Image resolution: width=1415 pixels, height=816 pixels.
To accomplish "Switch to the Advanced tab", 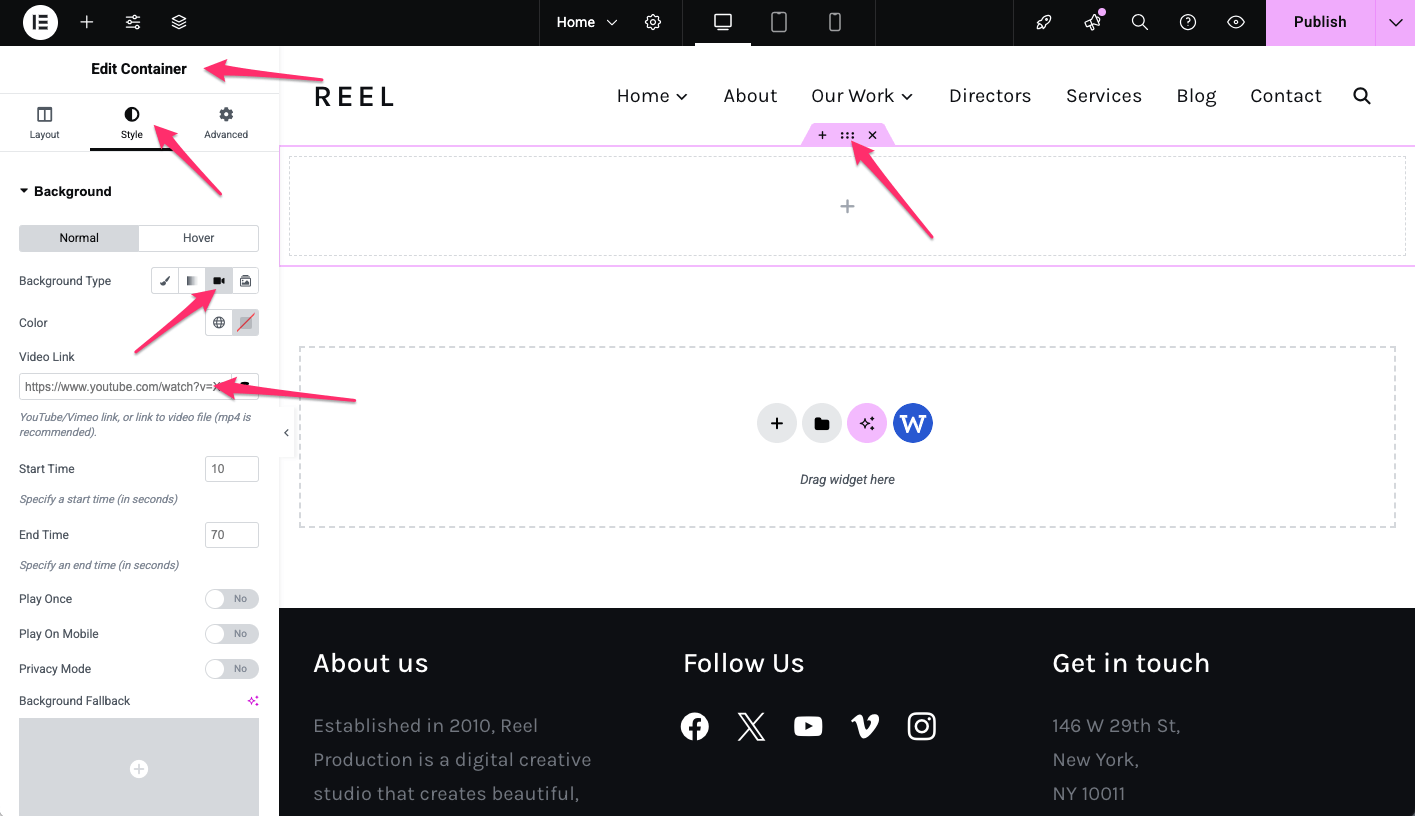I will pyautogui.click(x=226, y=123).
